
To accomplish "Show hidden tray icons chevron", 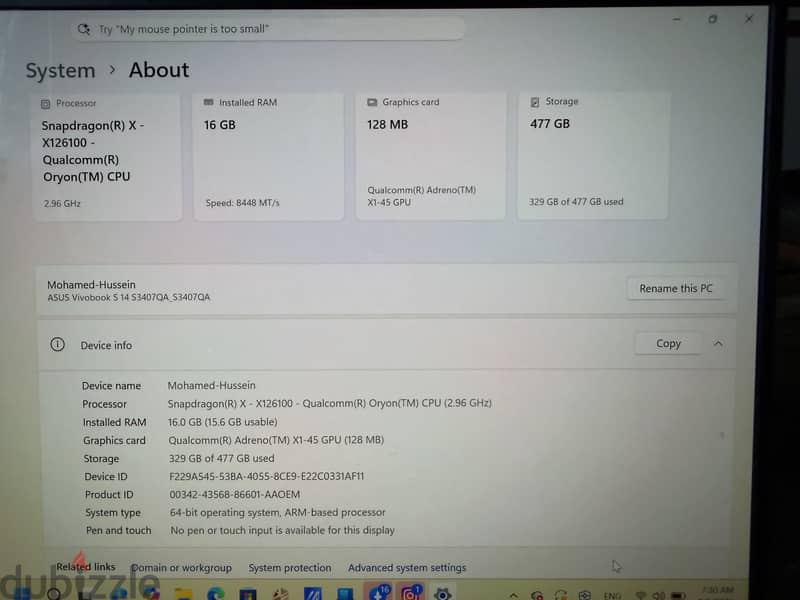I will point(514,595).
